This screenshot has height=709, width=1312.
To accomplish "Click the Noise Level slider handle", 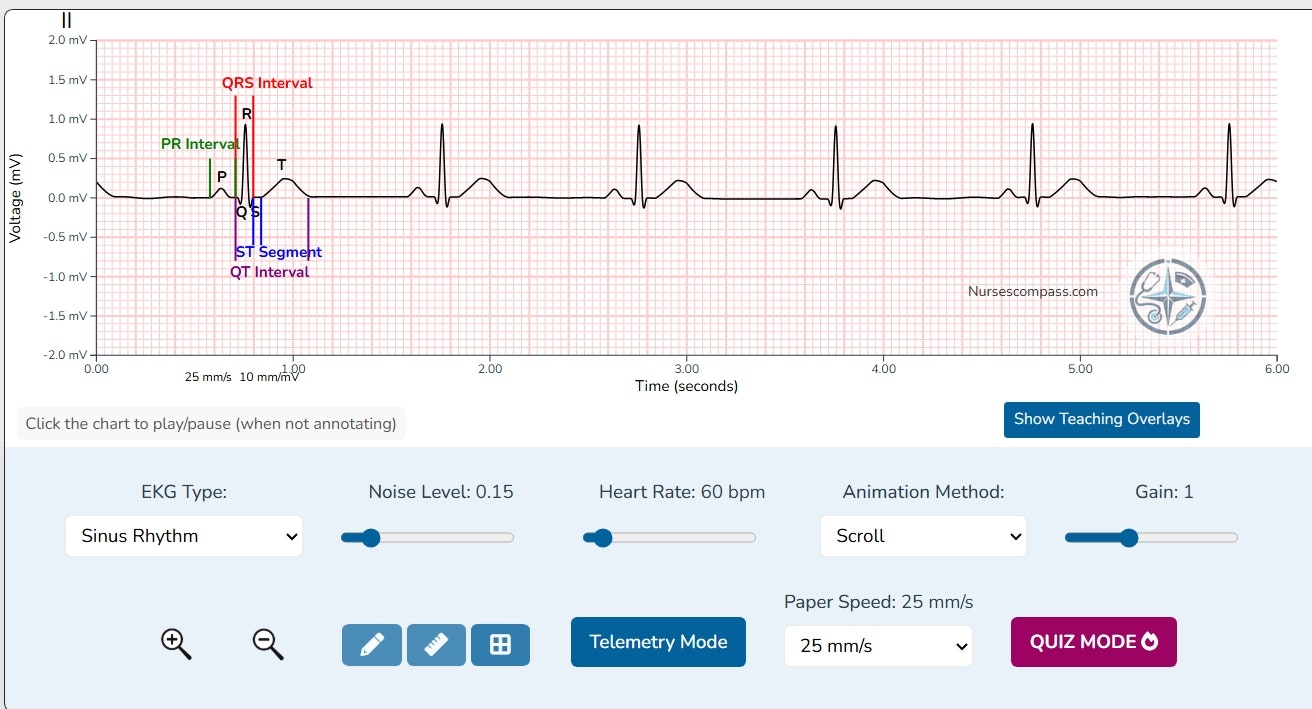I will pyautogui.click(x=371, y=537).
